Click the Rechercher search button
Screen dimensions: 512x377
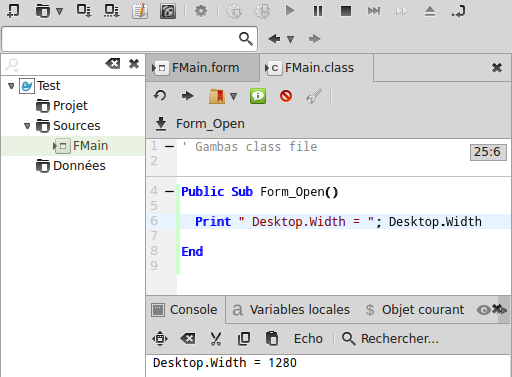coord(390,339)
